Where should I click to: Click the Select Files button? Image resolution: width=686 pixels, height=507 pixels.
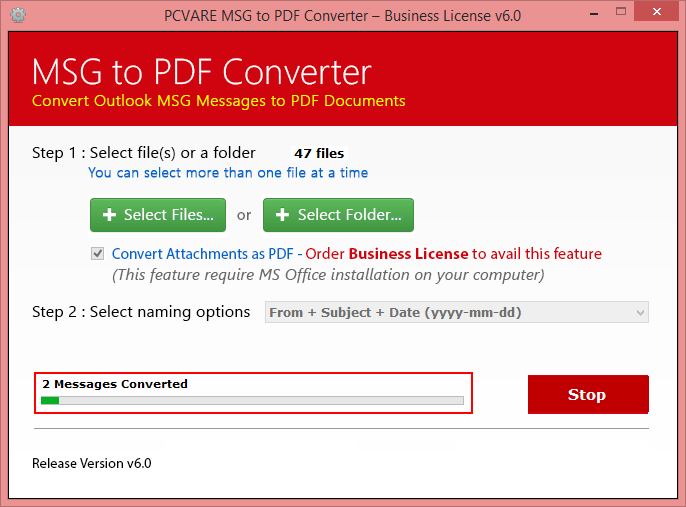[158, 215]
